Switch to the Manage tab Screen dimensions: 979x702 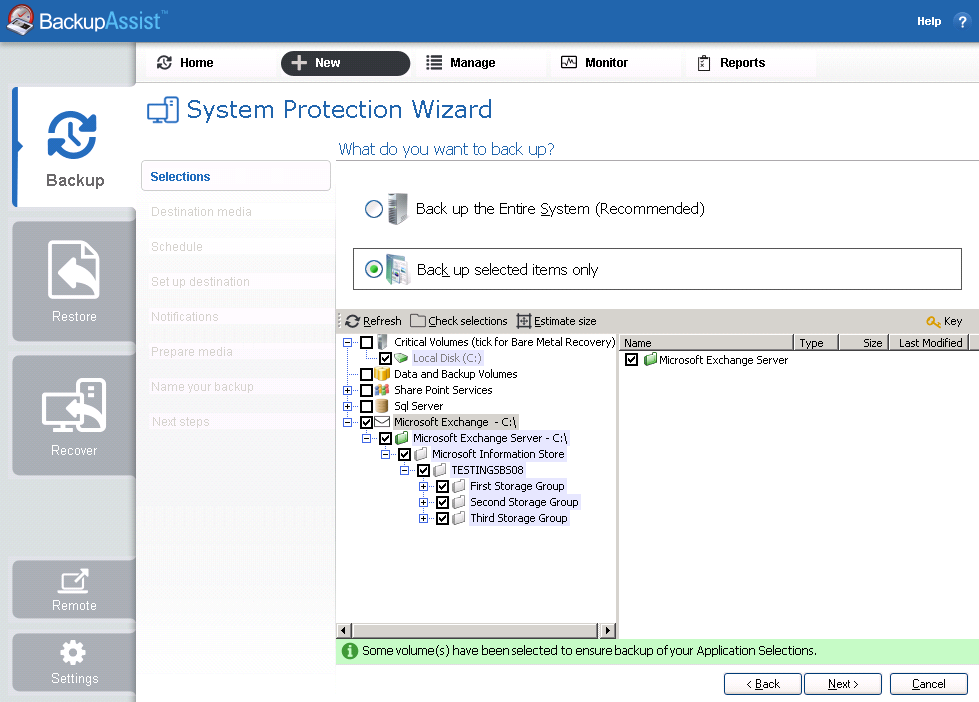pyautogui.click(x=481, y=62)
